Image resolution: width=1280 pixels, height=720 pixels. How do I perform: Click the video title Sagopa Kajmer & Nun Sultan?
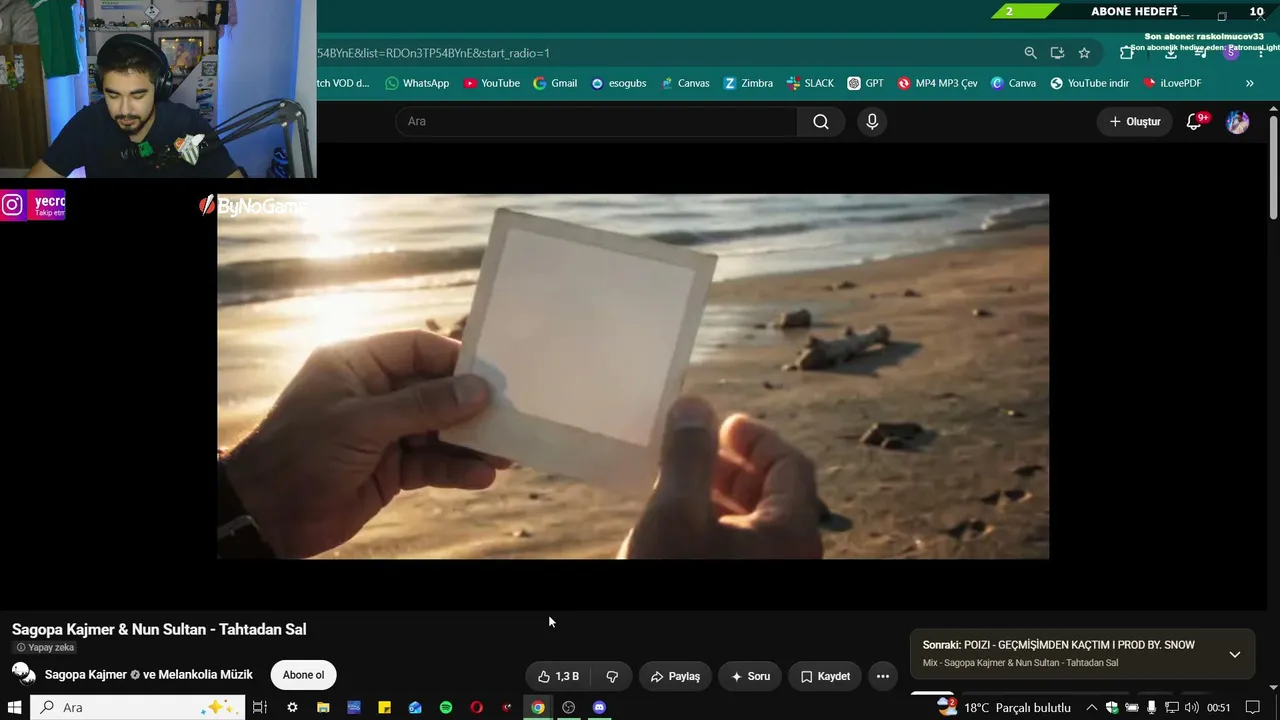[159, 629]
